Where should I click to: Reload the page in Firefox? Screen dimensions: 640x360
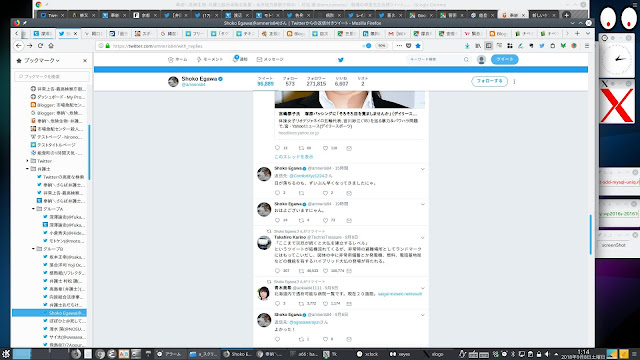click(x=40, y=46)
